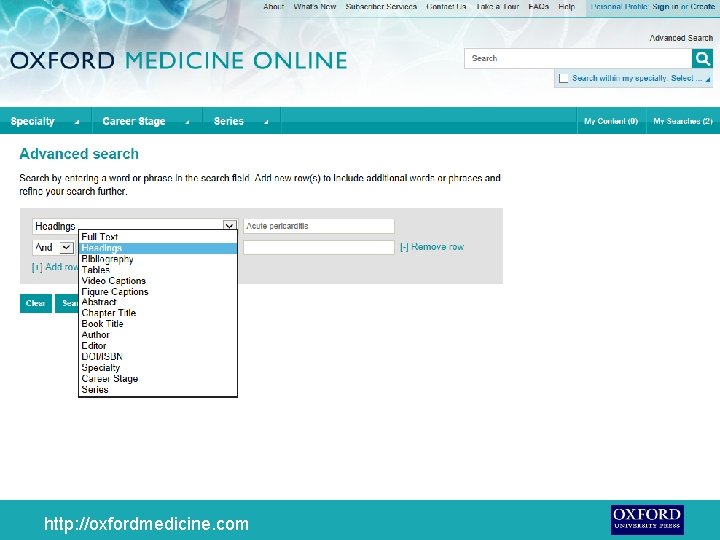Choose Tables in dropdown list
Screen dimensions: 720x540
[x=158, y=270]
